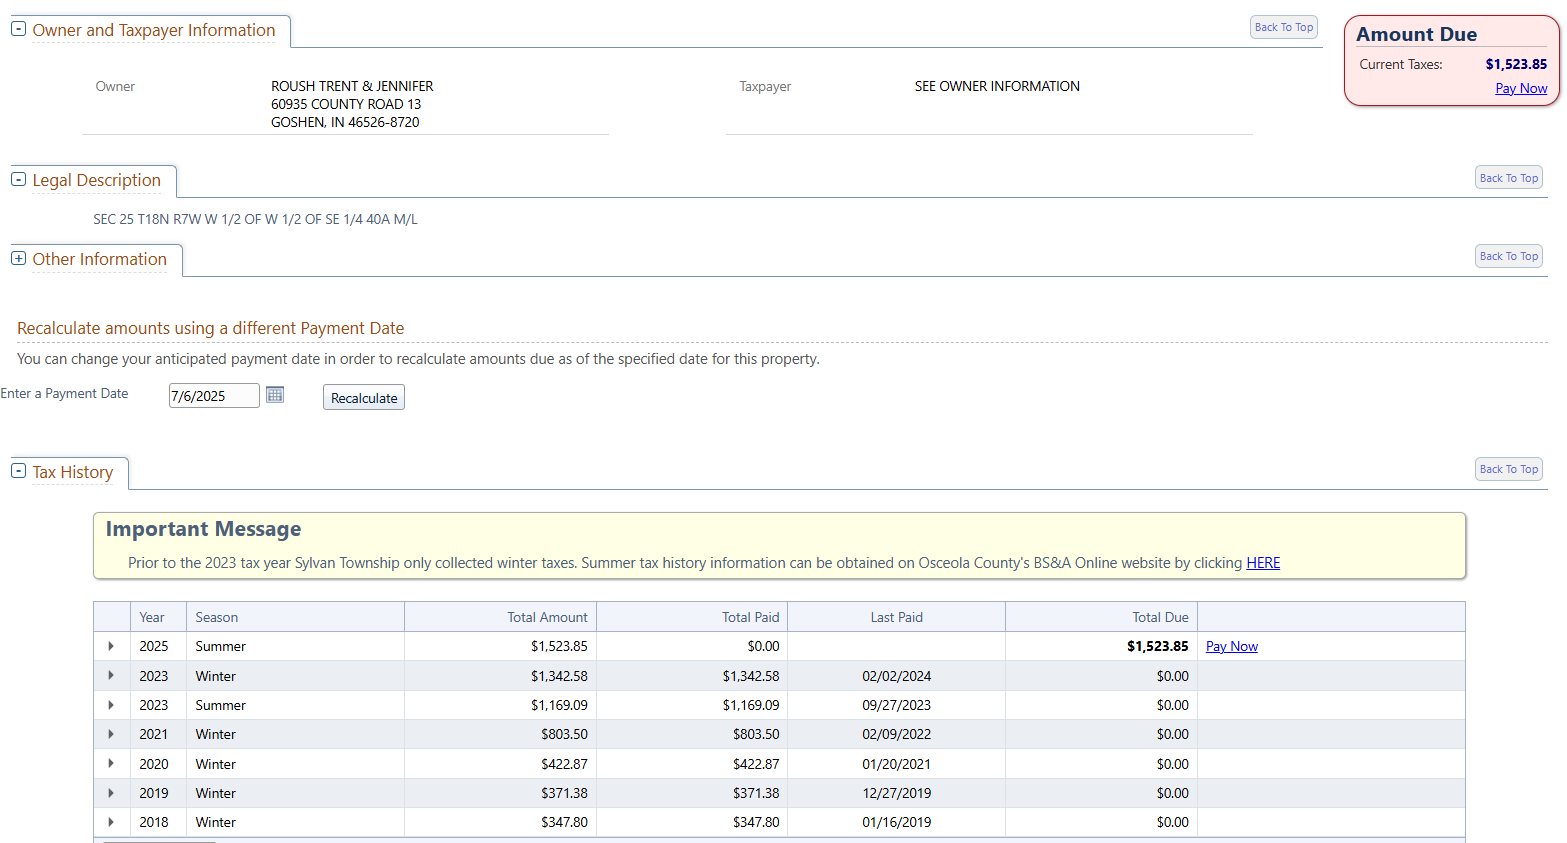1567x843 pixels.
Task: Open the HERE link in Important Message
Action: click(1262, 563)
